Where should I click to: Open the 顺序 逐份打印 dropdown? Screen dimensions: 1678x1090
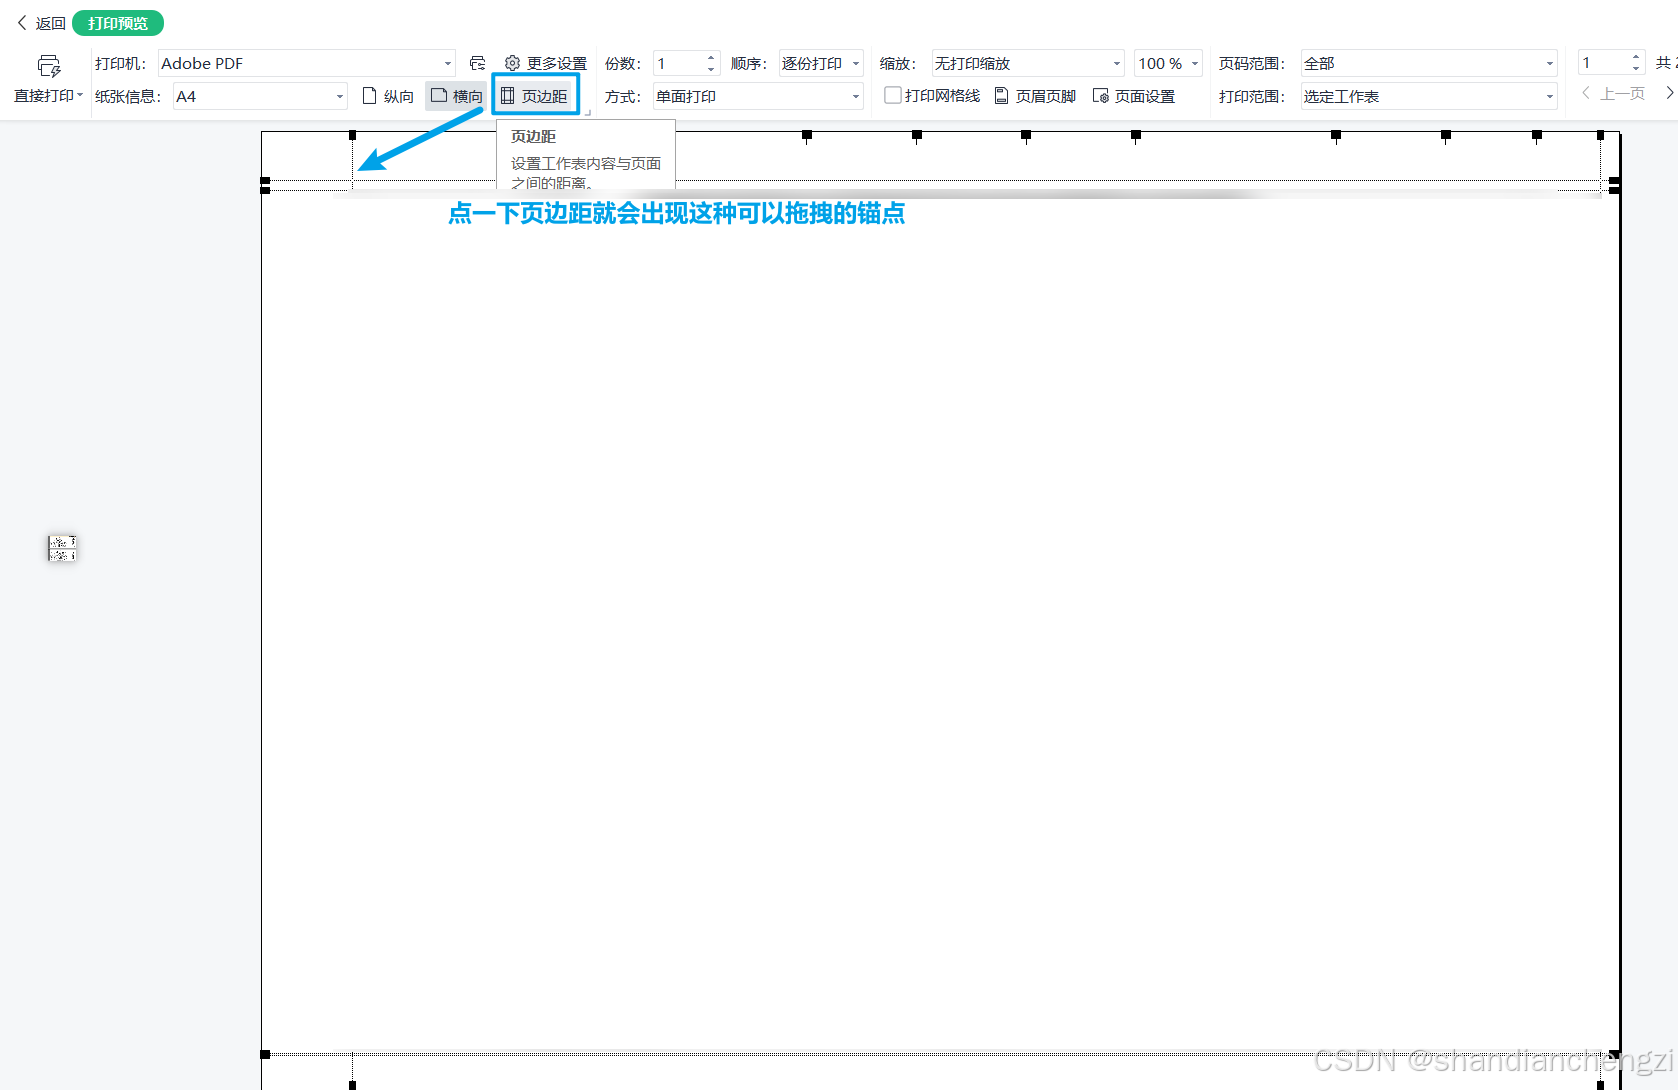click(821, 63)
